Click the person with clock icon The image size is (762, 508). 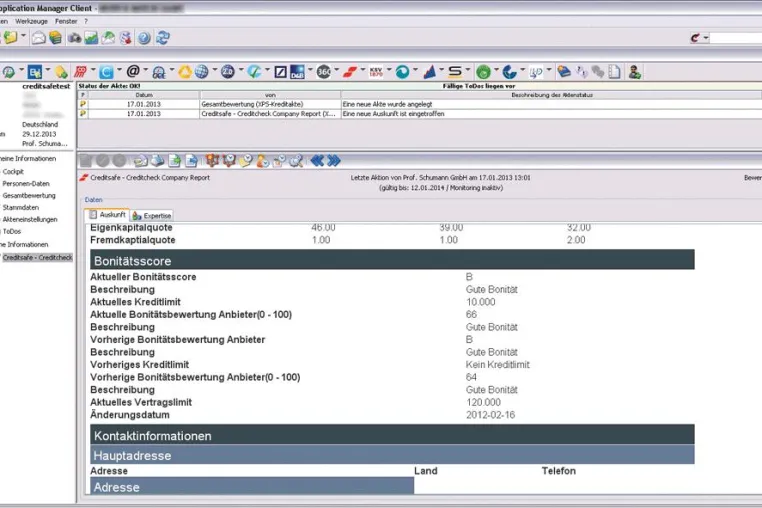coord(262,160)
